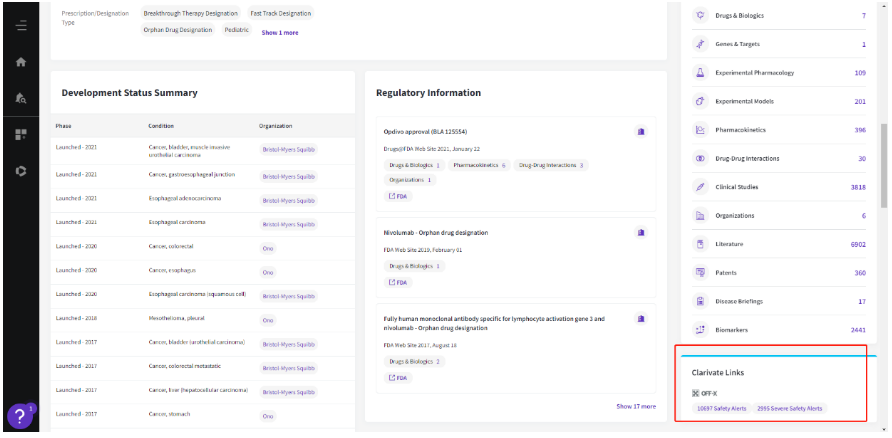The width and height of the screenshot is (892, 438).
Task: Click the Phase column header
Action: click(63, 126)
